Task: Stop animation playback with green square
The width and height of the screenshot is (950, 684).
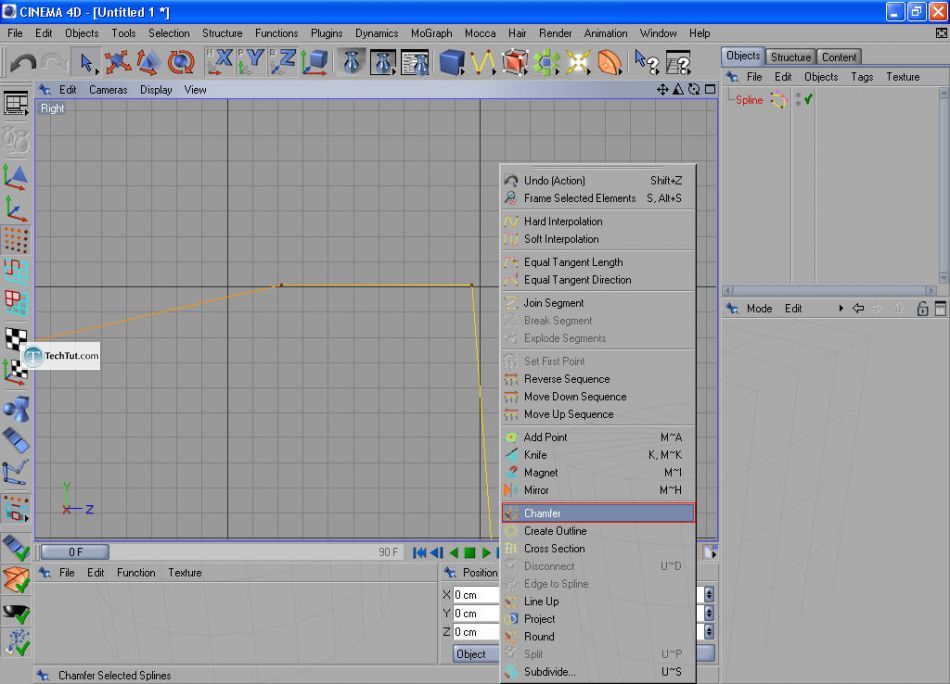Action: 470,553
